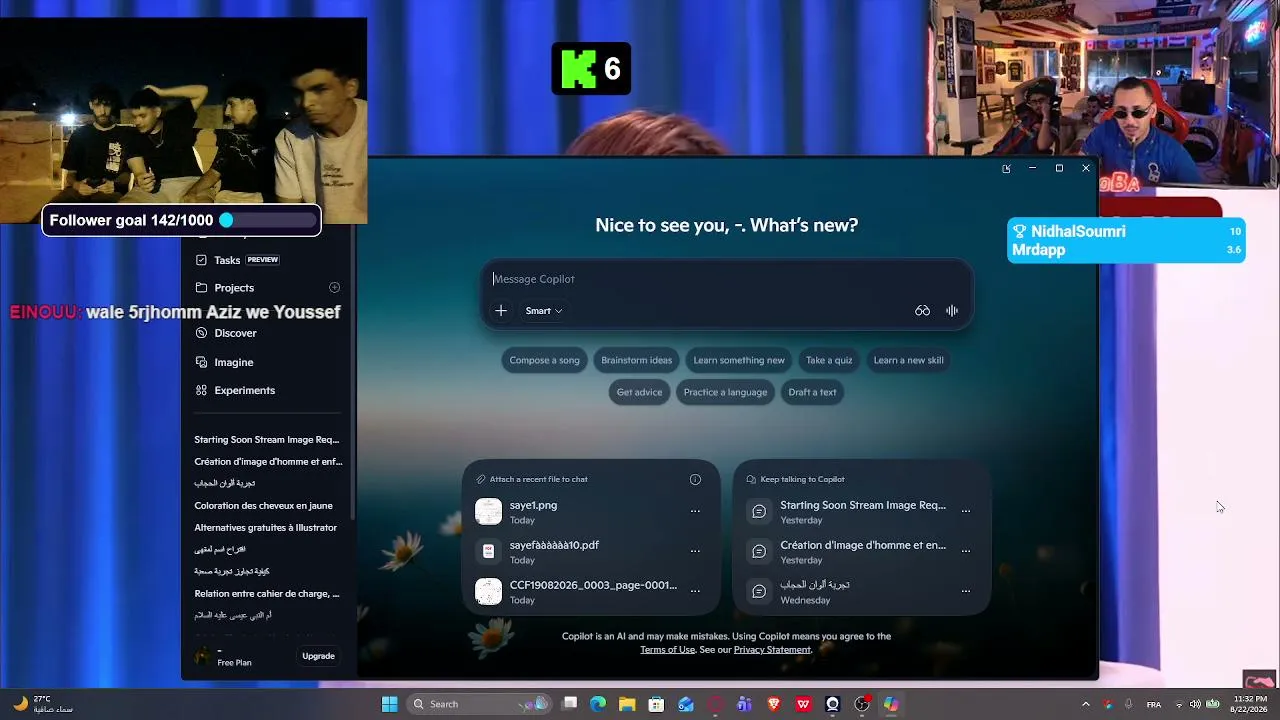Attach recent file sayefàààààà10.pdf
The width and height of the screenshot is (1280, 720).
(577, 552)
